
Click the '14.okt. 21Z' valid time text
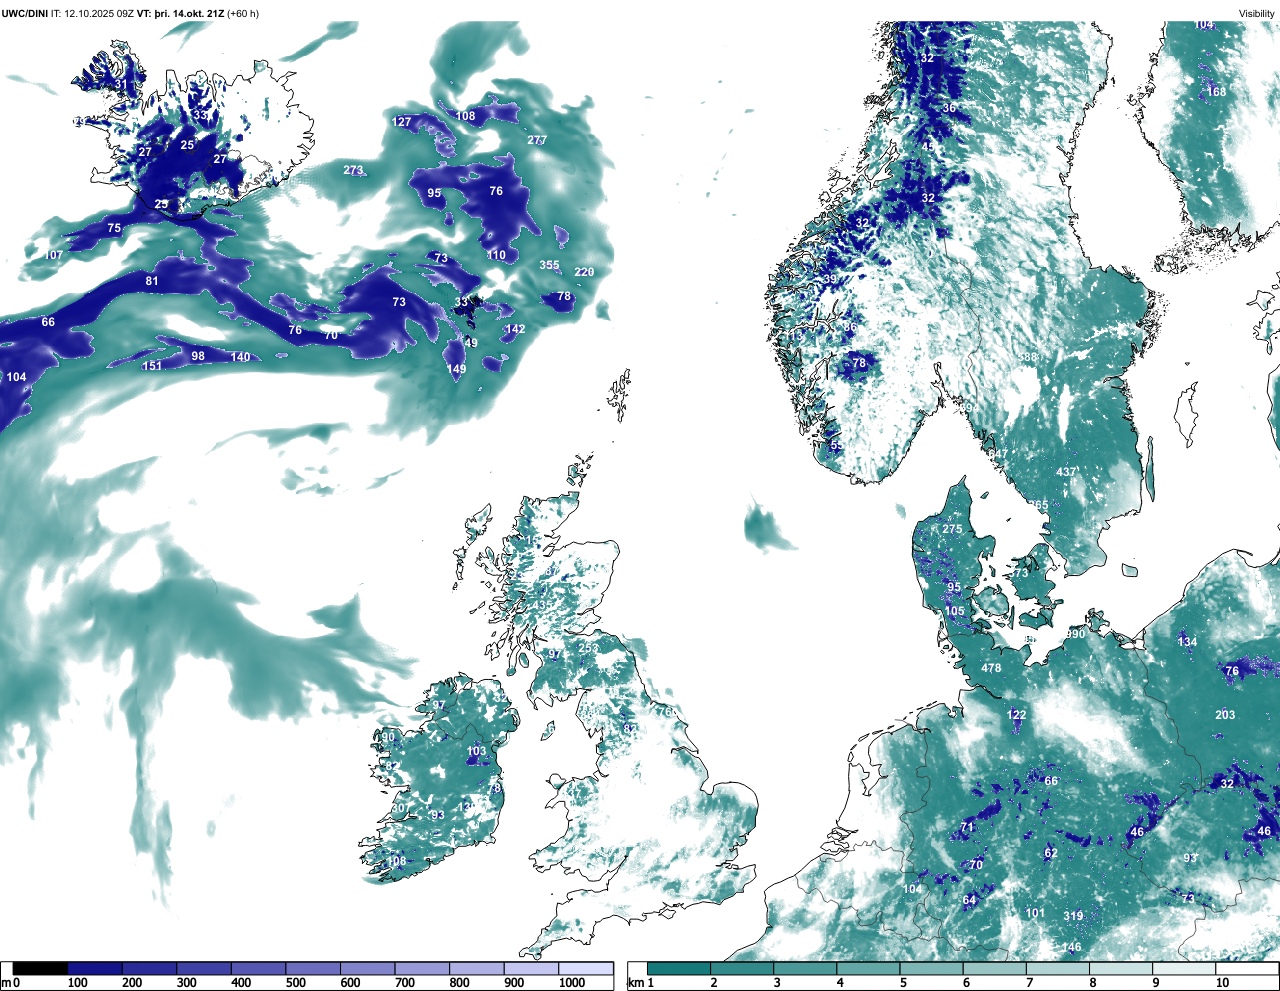[x=198, y=13]
